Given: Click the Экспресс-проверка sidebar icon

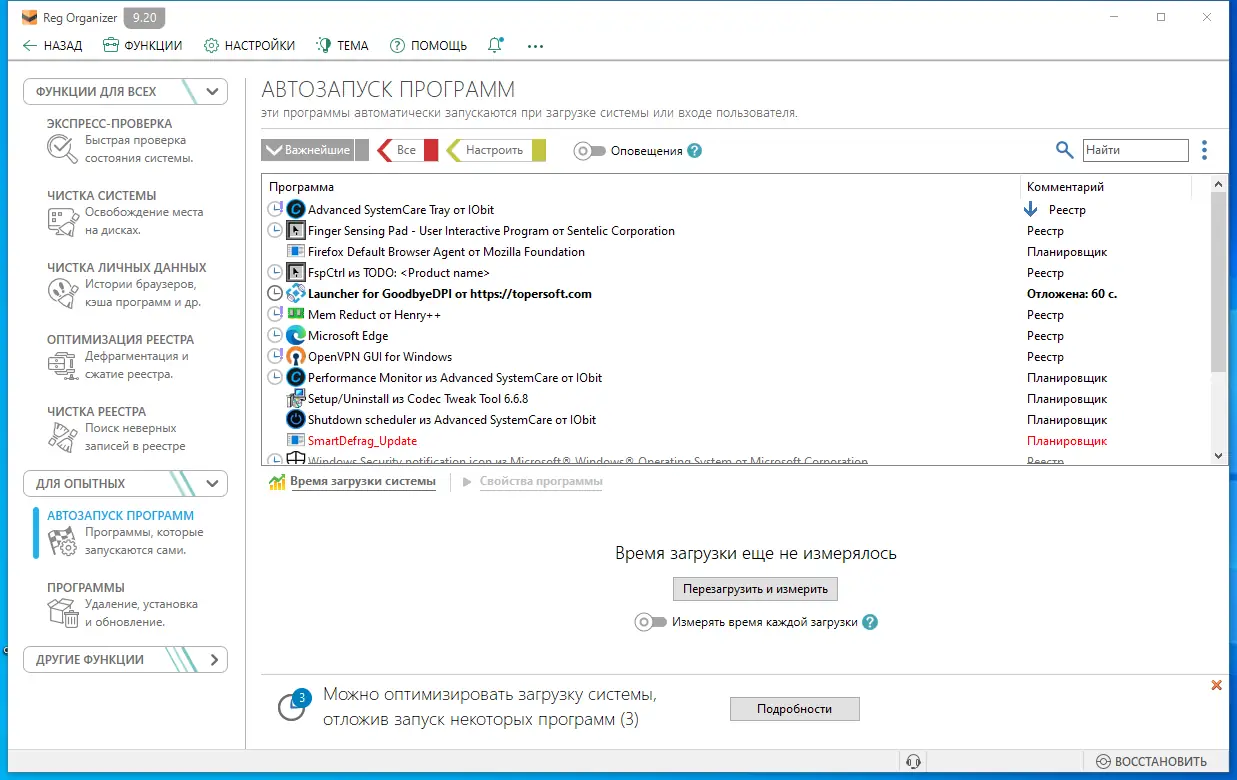Looking at the screenshot, I should 62,149.
